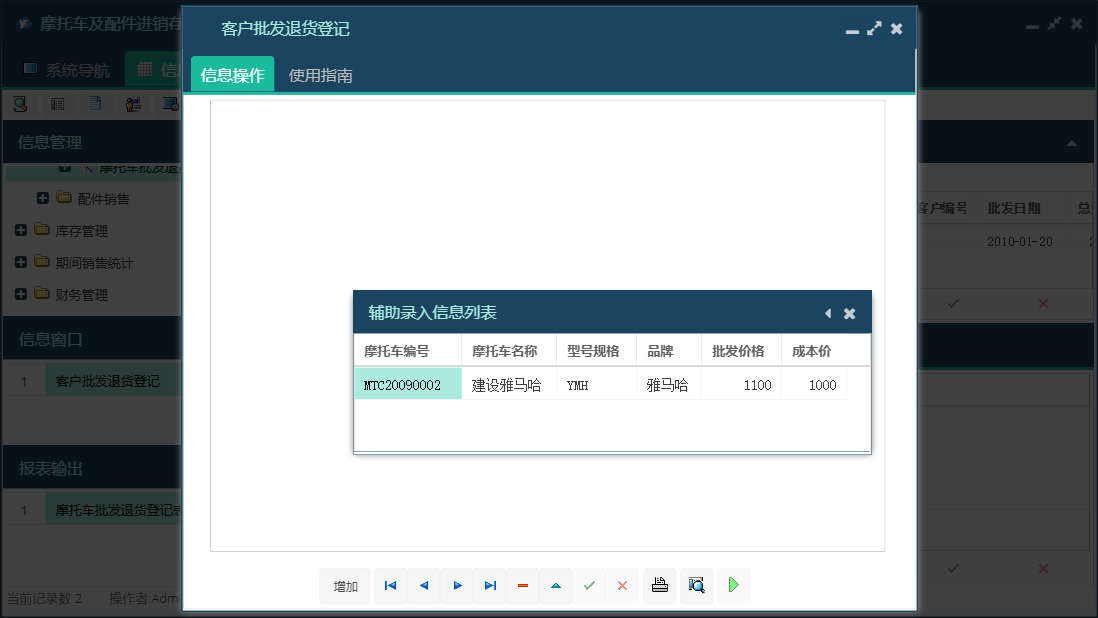
Task: Click the printer icon
Action: (x=659, y=586)
